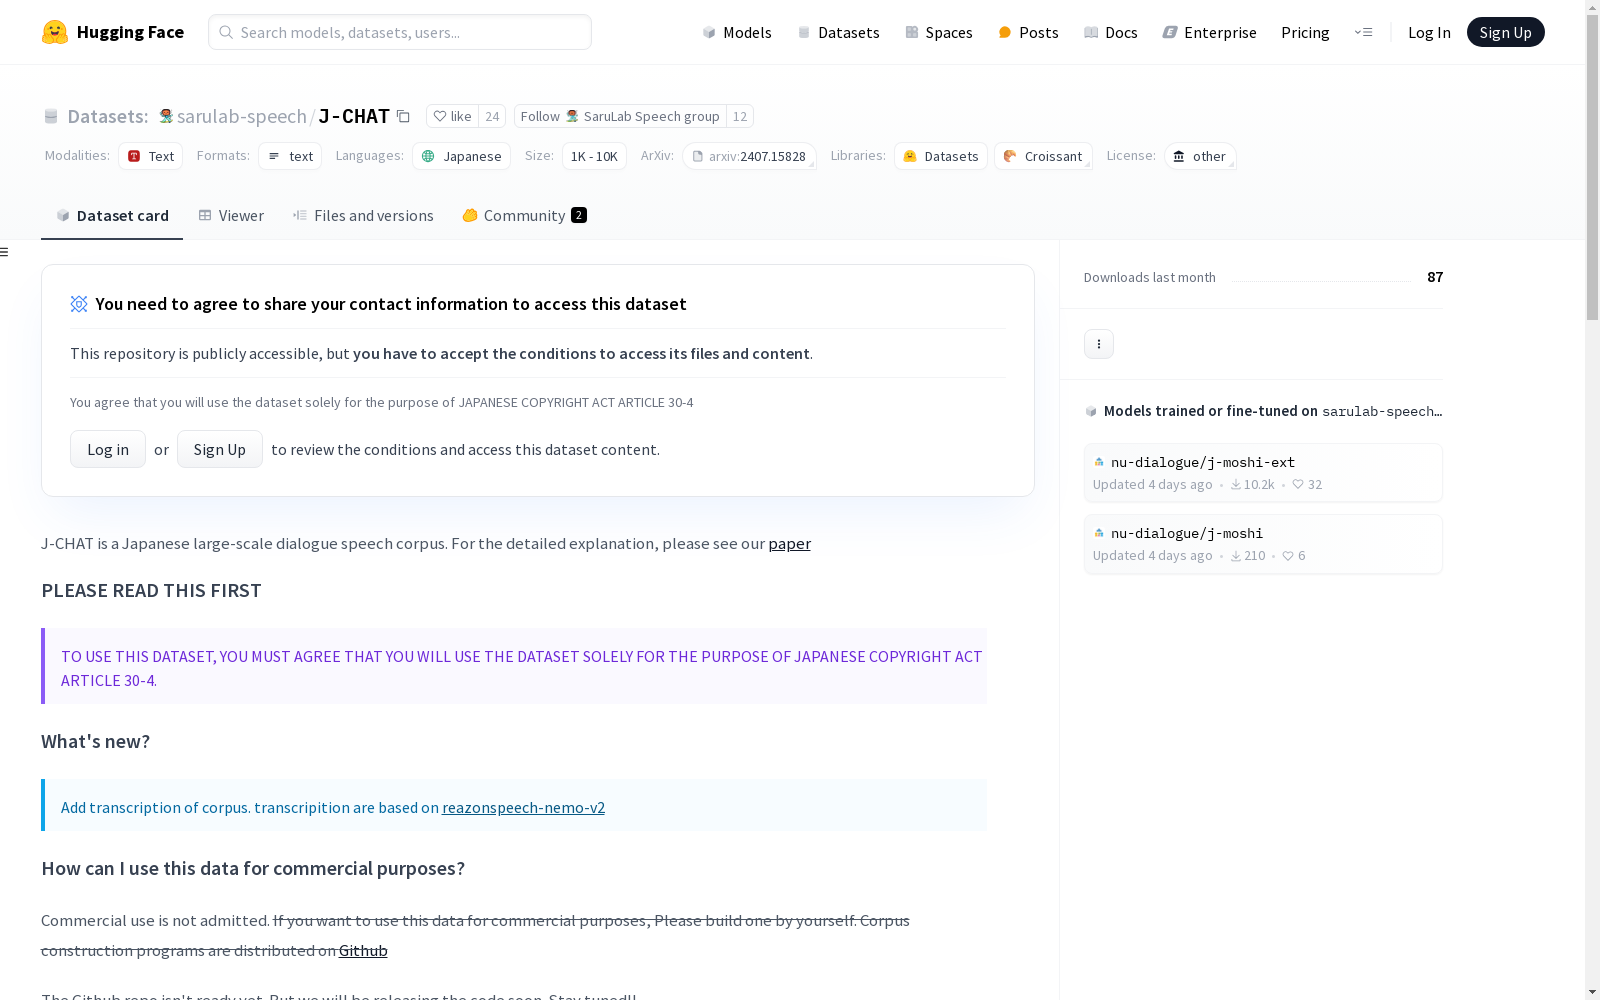The width and height of the screenshot is (1600, 1000).
Task: Click the downloads last month chart line
Action: tap(1320, 280)
